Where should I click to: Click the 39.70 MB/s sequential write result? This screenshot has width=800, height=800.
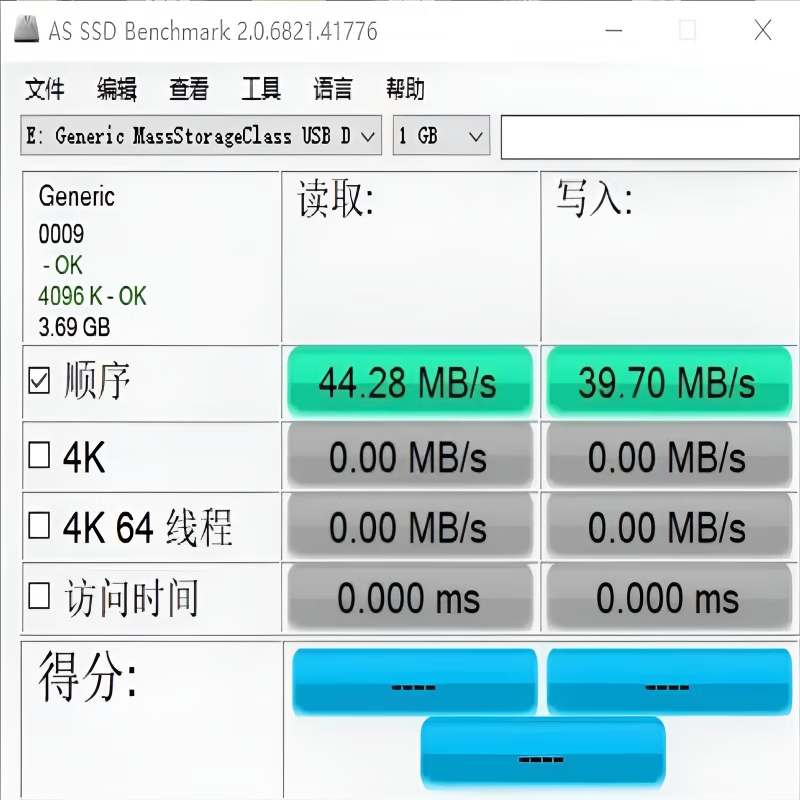coord(669,381)
